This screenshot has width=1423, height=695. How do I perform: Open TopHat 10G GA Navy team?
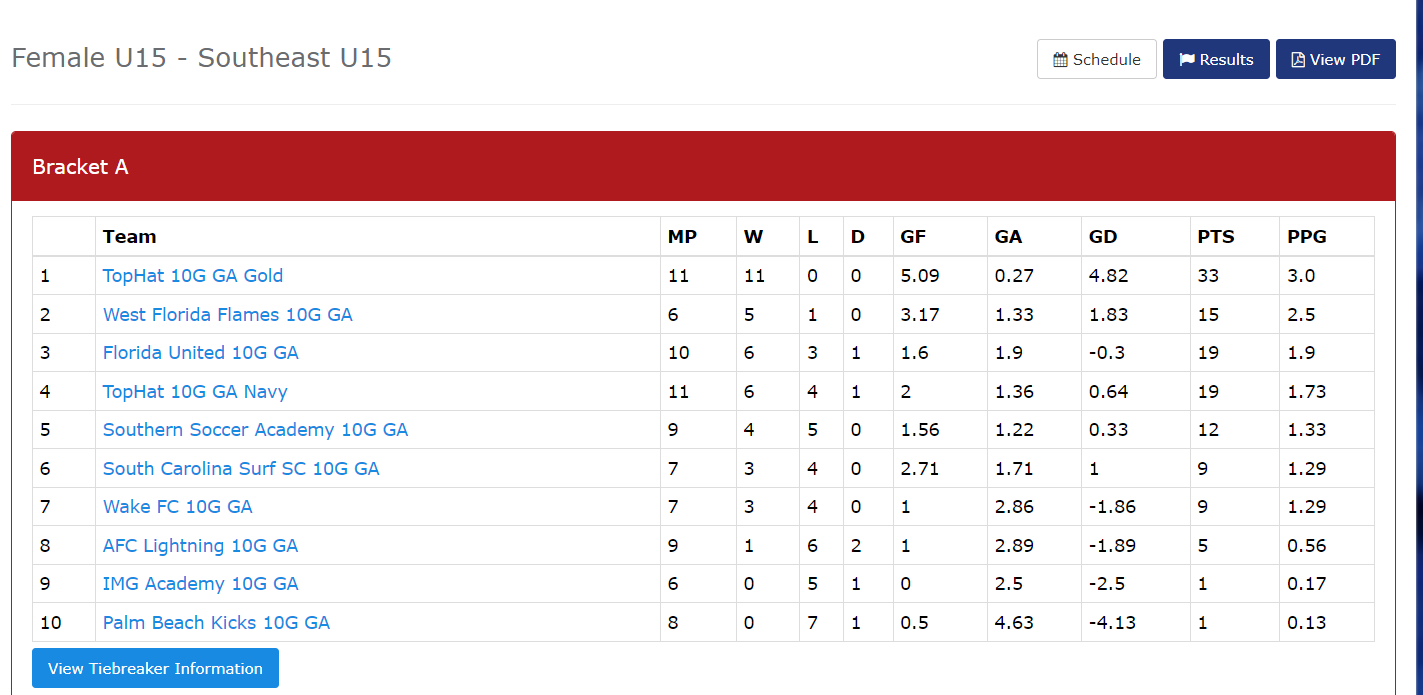tap(195, 392)
